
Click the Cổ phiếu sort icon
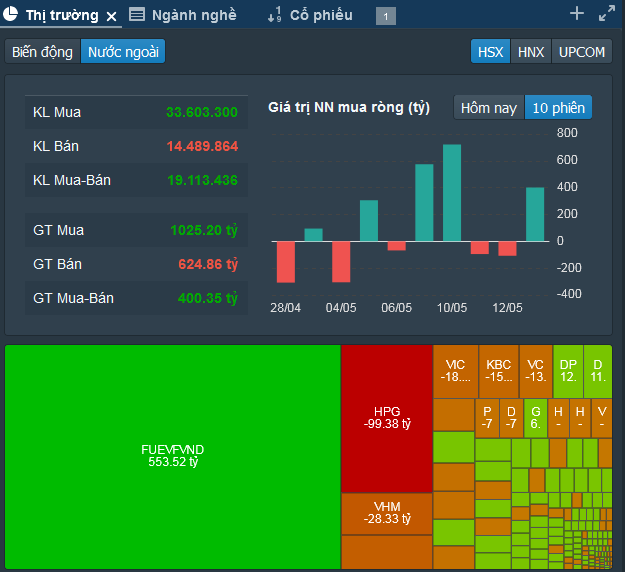pyautogui.click(x=274, y=15)
